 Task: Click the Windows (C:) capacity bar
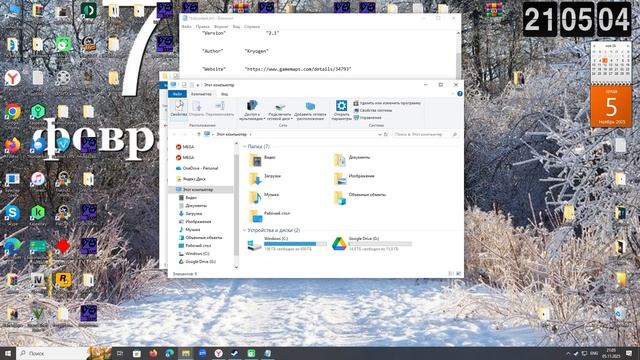(x=296, y=244)
